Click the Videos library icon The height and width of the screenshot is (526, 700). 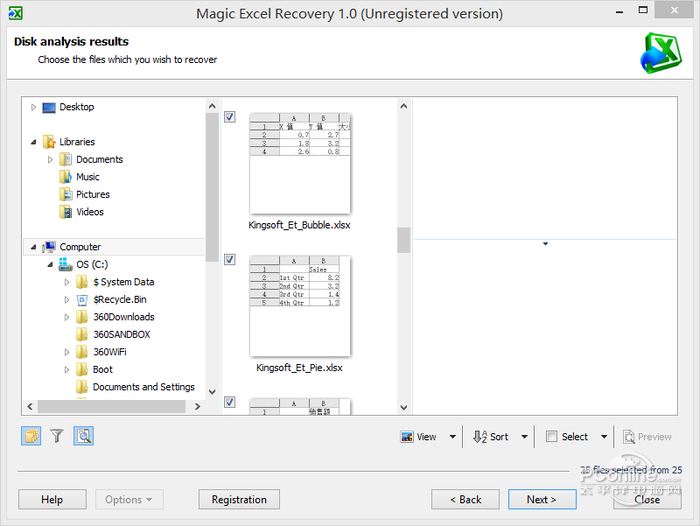pos(66,212)
